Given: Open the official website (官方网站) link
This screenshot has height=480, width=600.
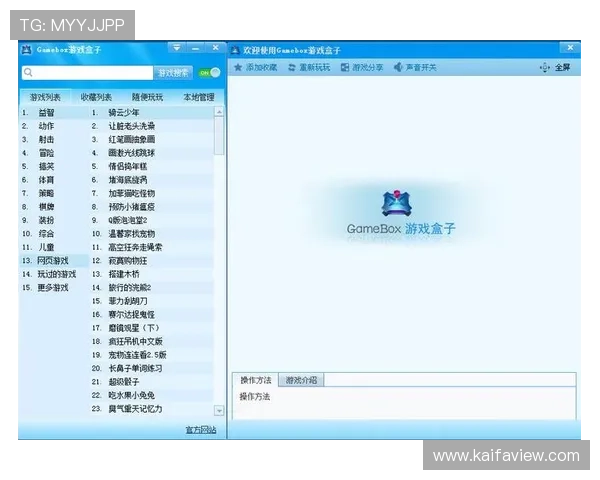Looking at the screenshot, I should click(x=201, y=430).
